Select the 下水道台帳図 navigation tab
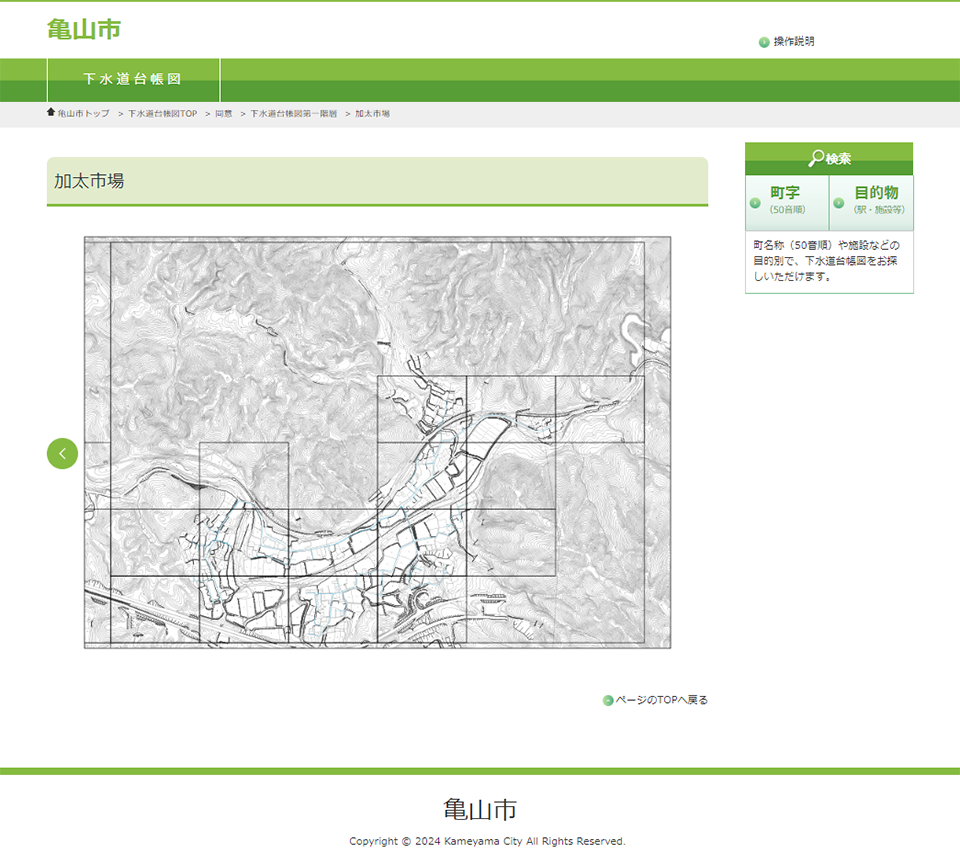Screen dimensions: 960x864 click(133, 80)
